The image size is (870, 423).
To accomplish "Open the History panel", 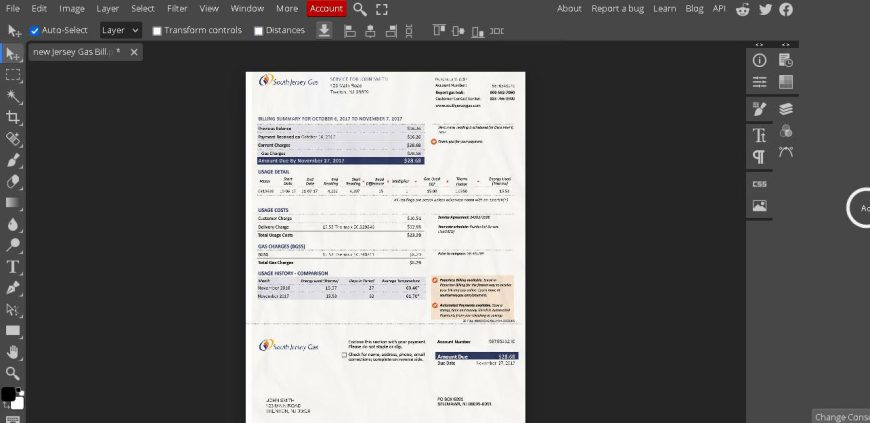I will click(x=786, y=61).
